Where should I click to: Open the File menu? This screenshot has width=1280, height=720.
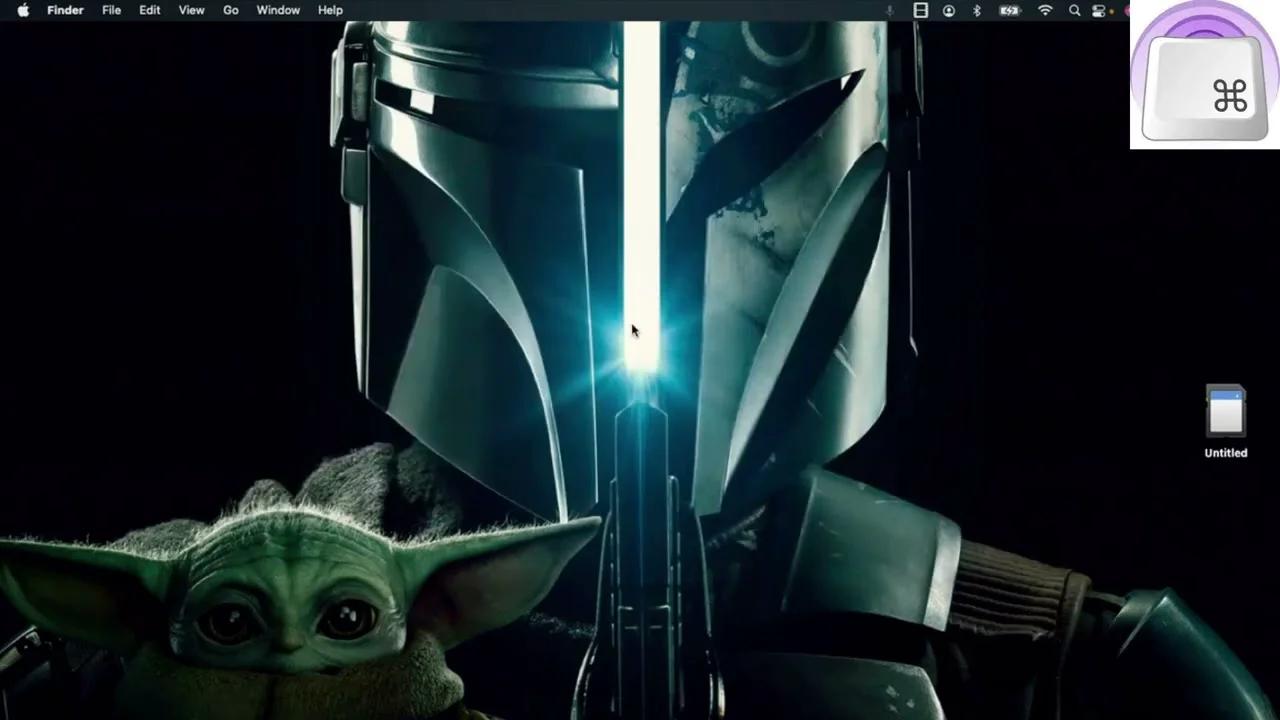[111, 10]
